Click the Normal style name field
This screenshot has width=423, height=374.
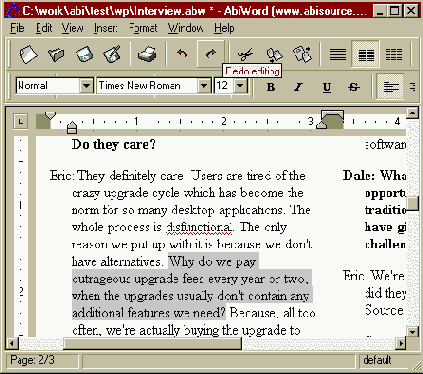click(x=48, y=86)
